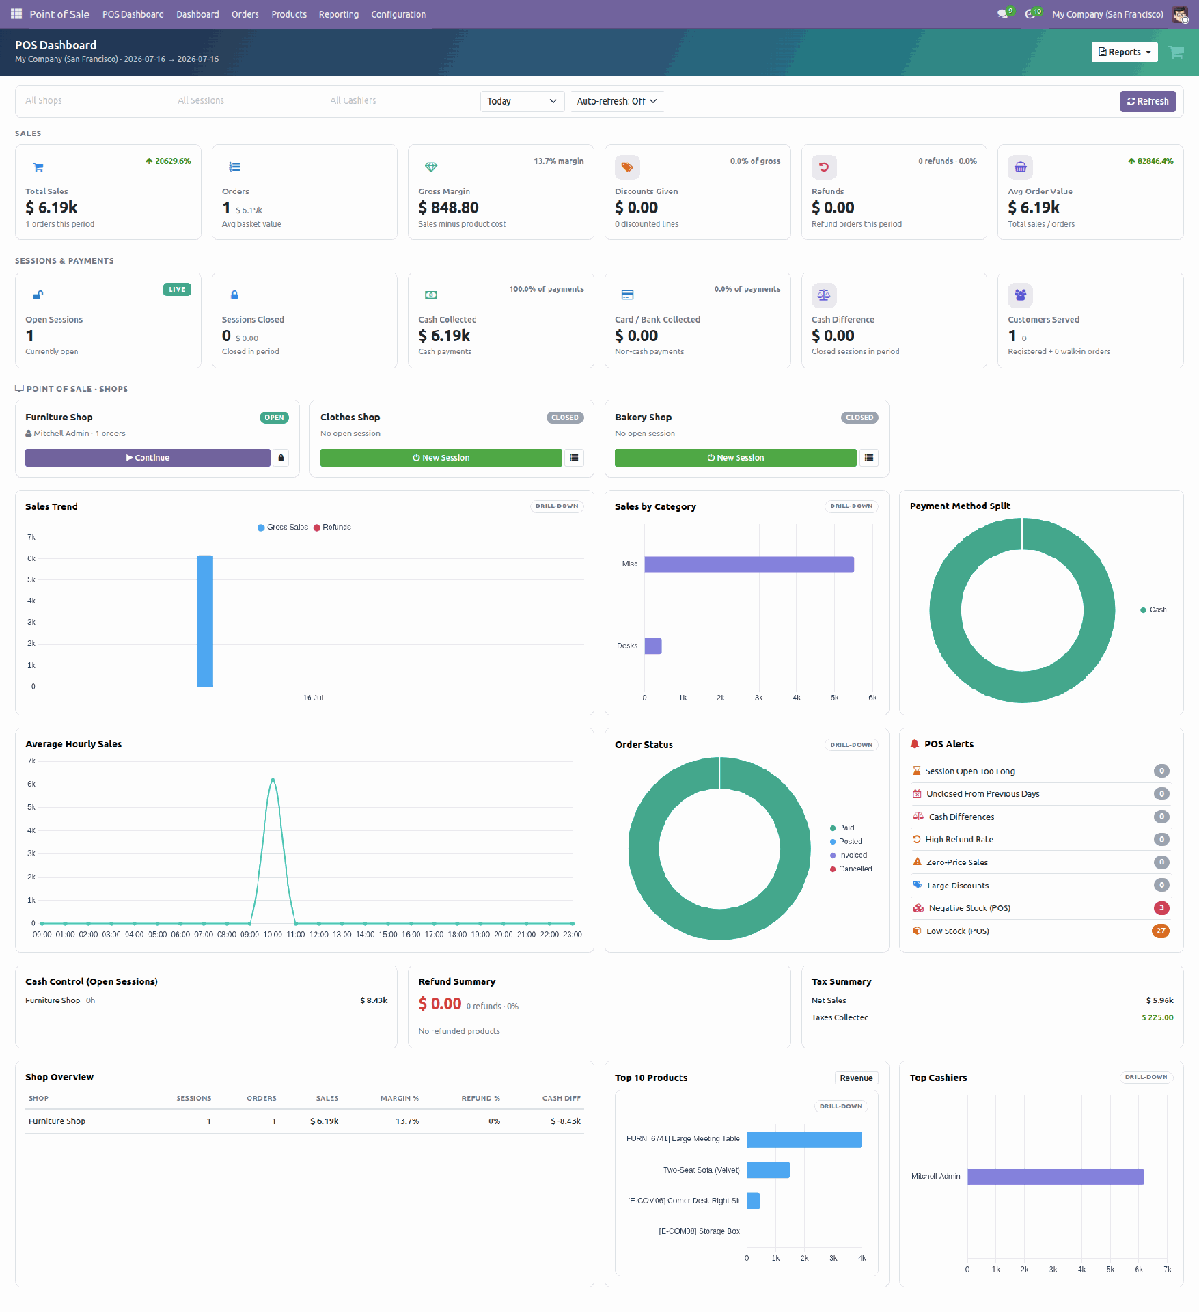Toggle Revenue mode on Top 10 Products
Image resolution: width=1199 pixels, height=1312 pixels.
pyautogui.click(x=856, y=1078)
